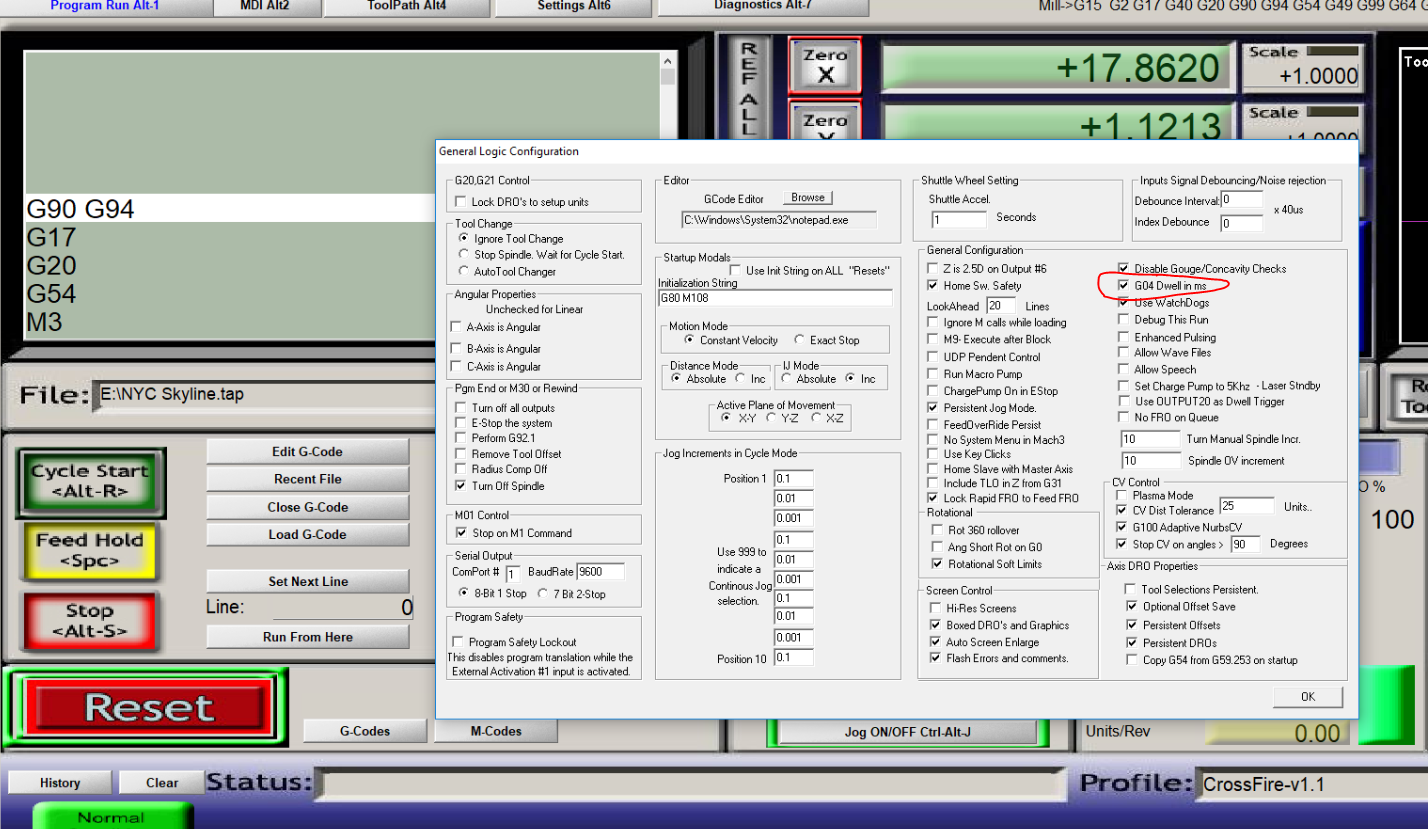Uncheck the G04 Dwell in ms option
Viewport: 1428px width, 829px height.
pos(1123,285)
